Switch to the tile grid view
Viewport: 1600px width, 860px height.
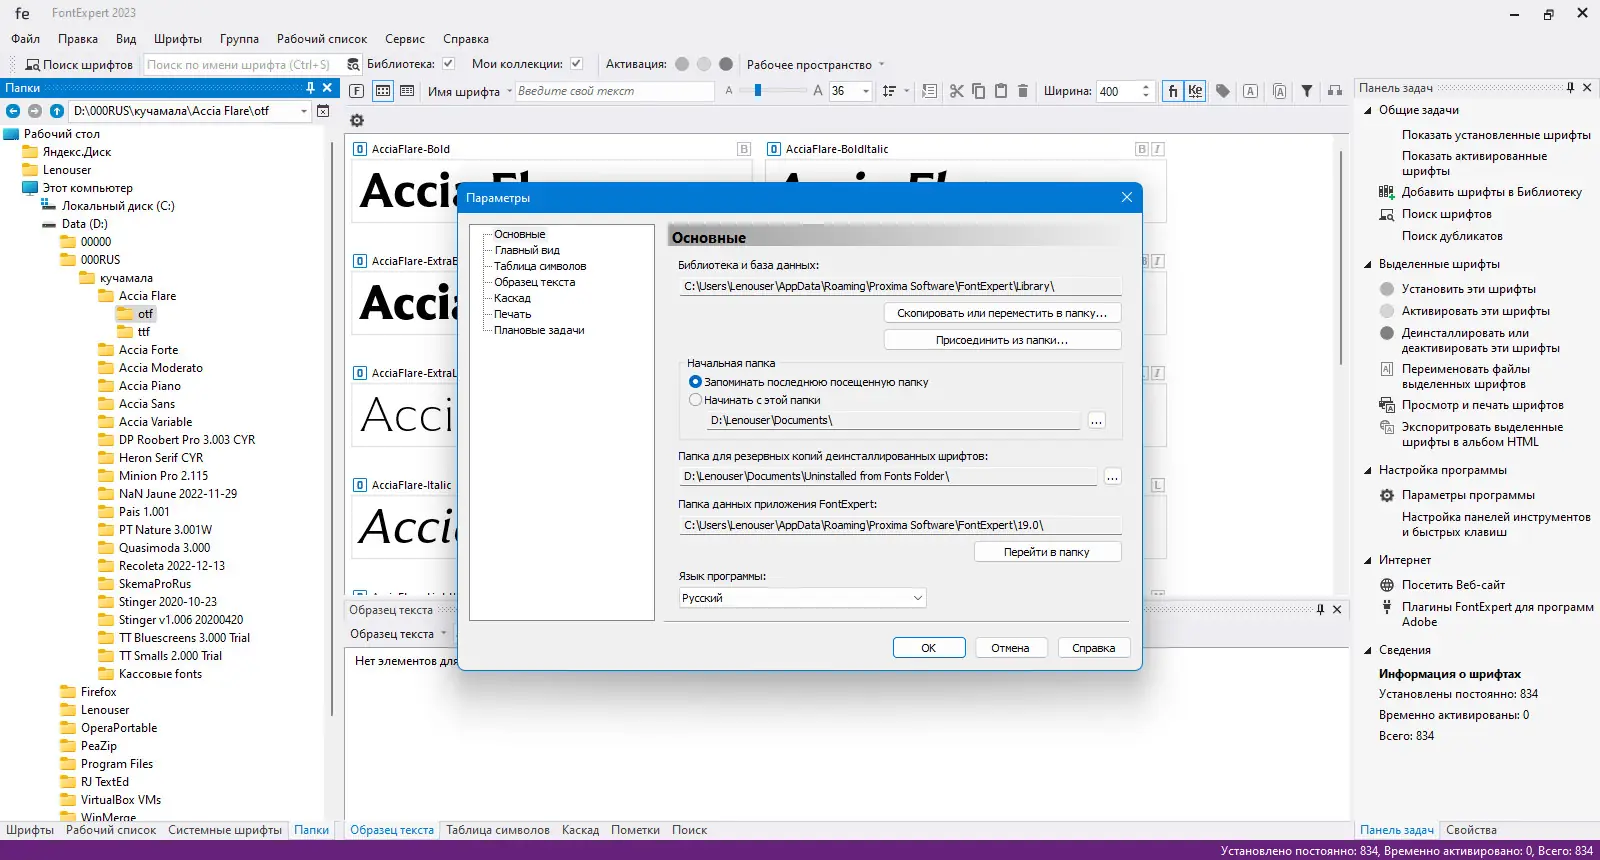[x=383, y=91]
